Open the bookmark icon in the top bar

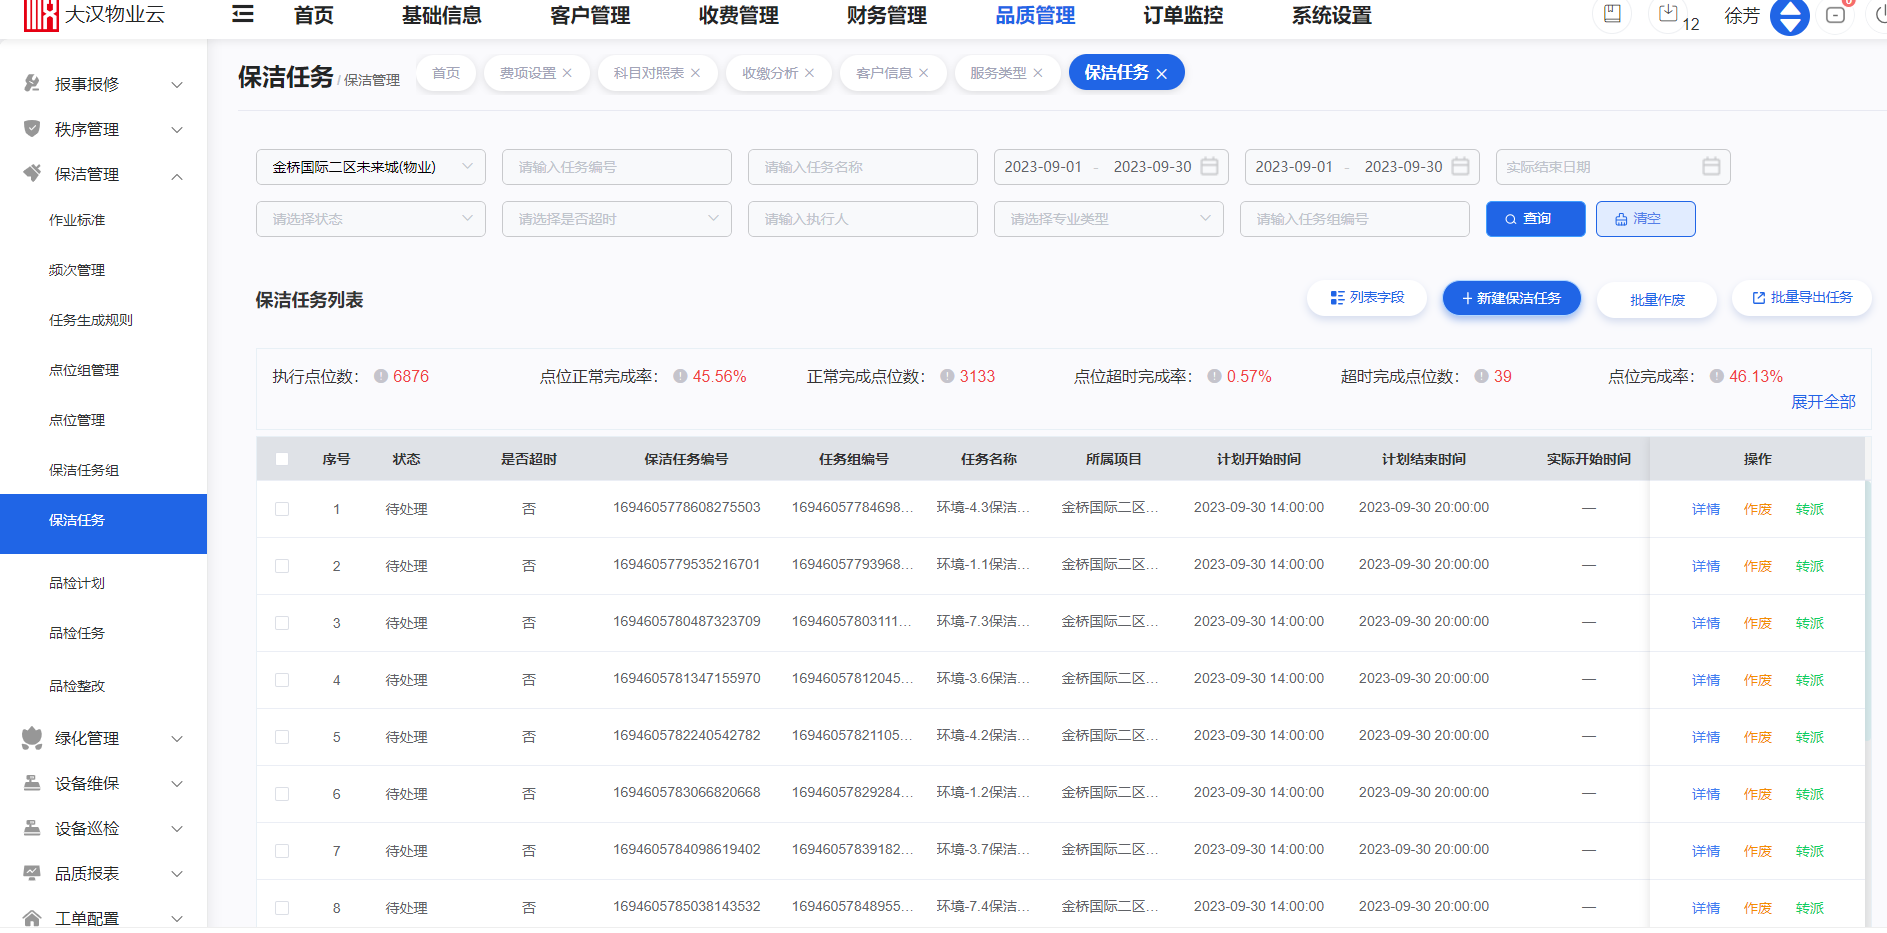tap(1612, 13)
